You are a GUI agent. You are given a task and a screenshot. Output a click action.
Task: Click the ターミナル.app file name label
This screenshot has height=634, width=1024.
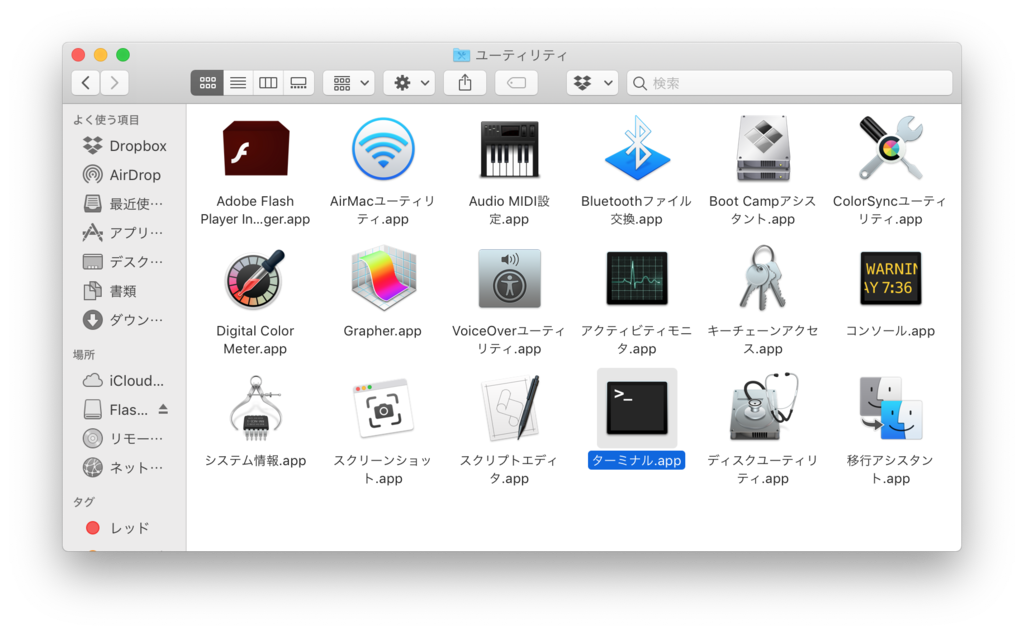[637, 460]
